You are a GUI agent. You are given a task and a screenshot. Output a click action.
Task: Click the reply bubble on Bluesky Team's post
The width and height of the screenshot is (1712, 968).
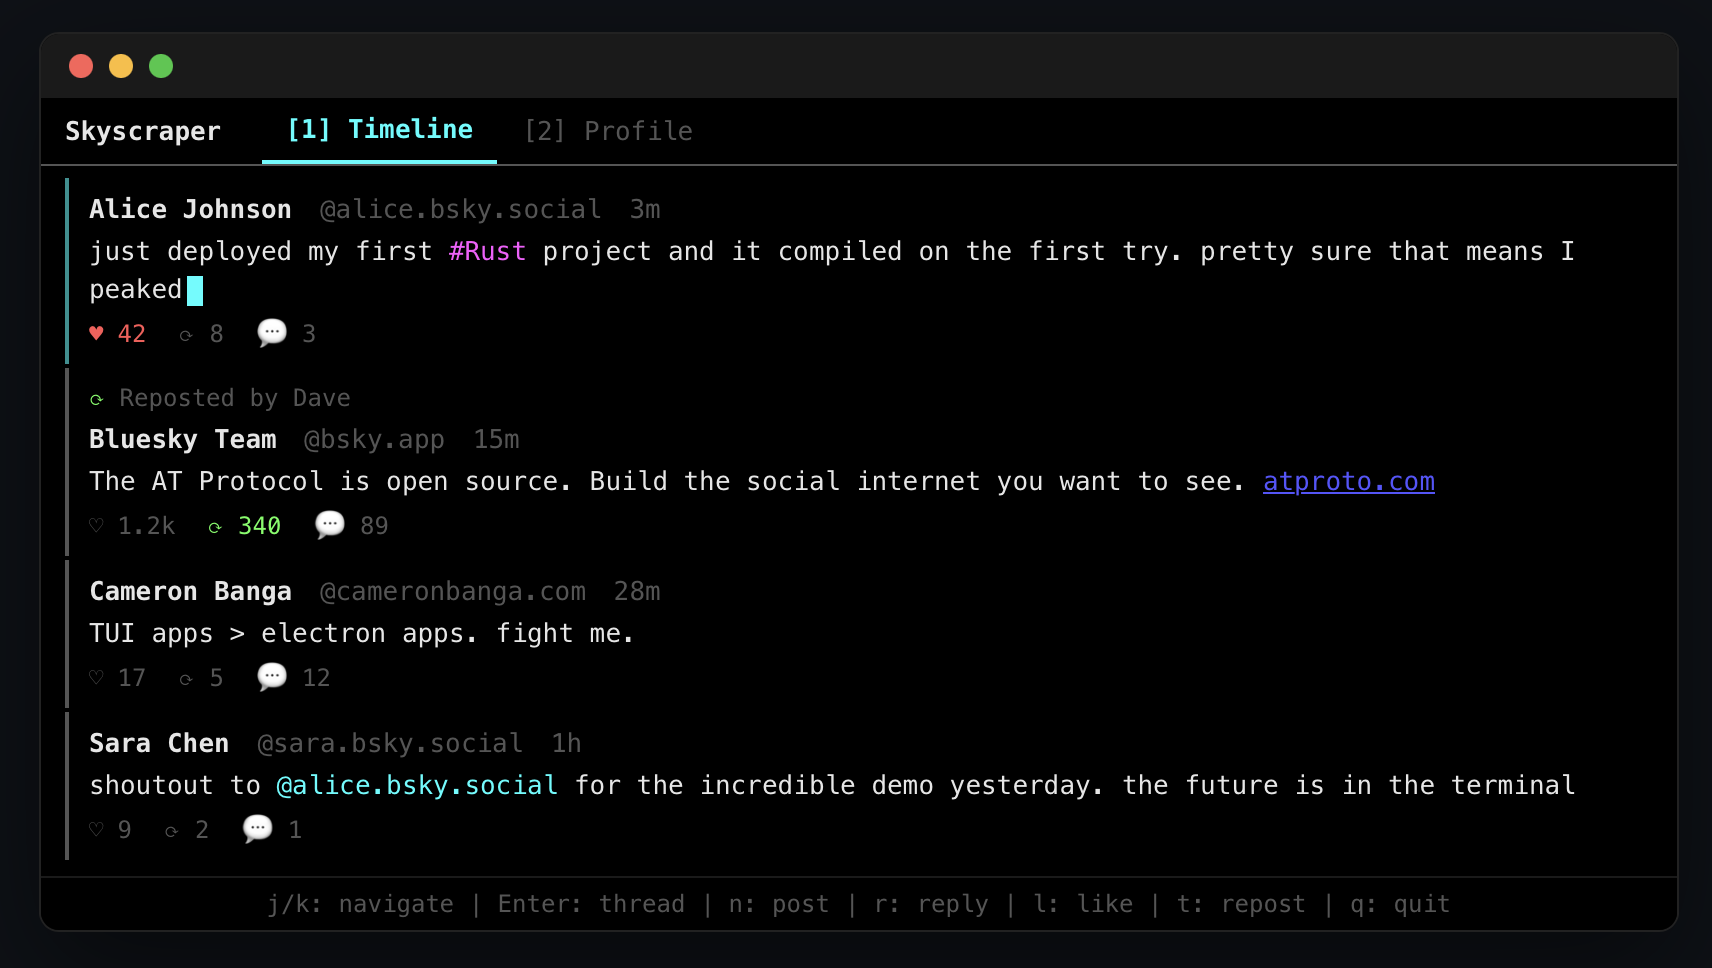[329, 525]
